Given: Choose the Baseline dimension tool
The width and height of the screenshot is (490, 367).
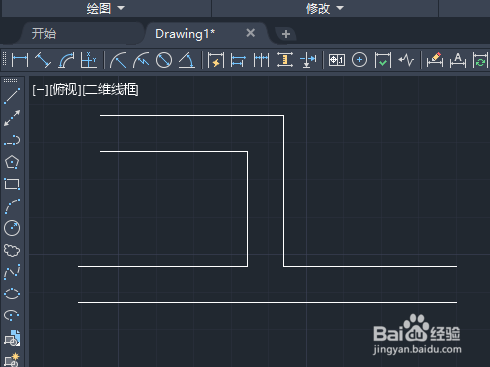Looking at the screenshot, I should [x=238, y=60].
